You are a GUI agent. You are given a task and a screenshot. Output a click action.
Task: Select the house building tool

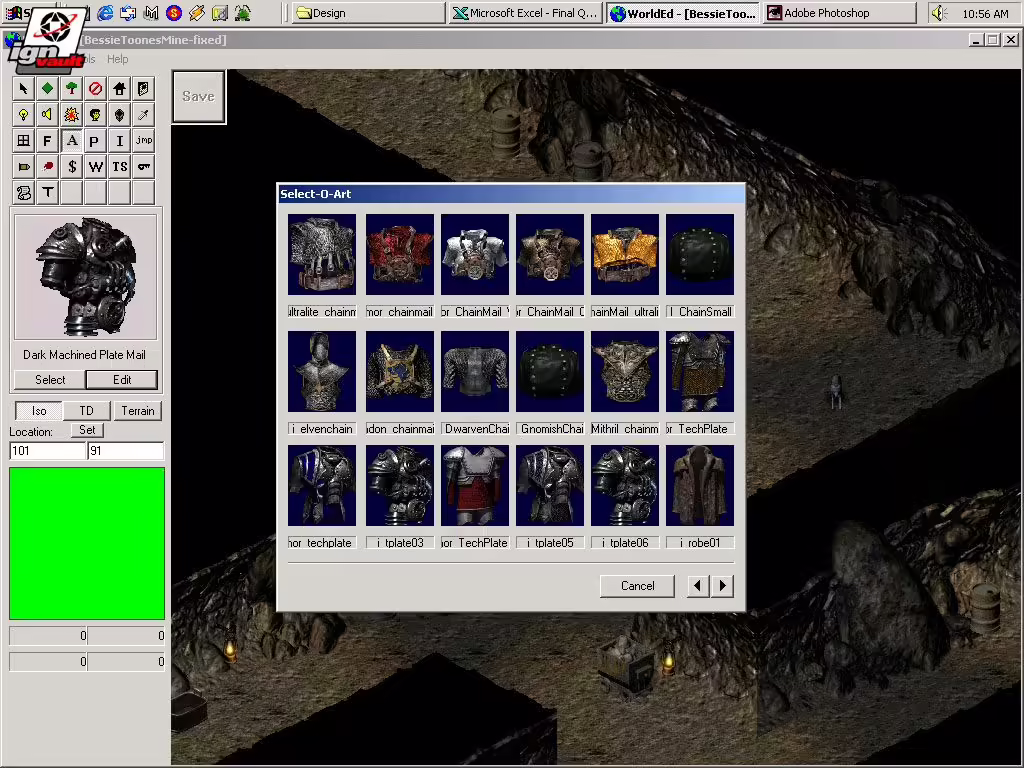click(x=120, y=88)
